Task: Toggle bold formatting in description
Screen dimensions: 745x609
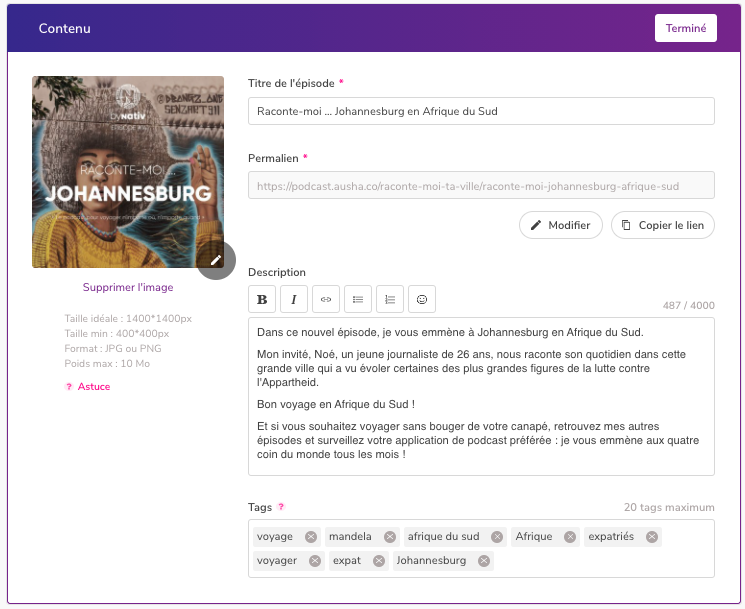Action: pyautogui.click(x=262, y=299)
